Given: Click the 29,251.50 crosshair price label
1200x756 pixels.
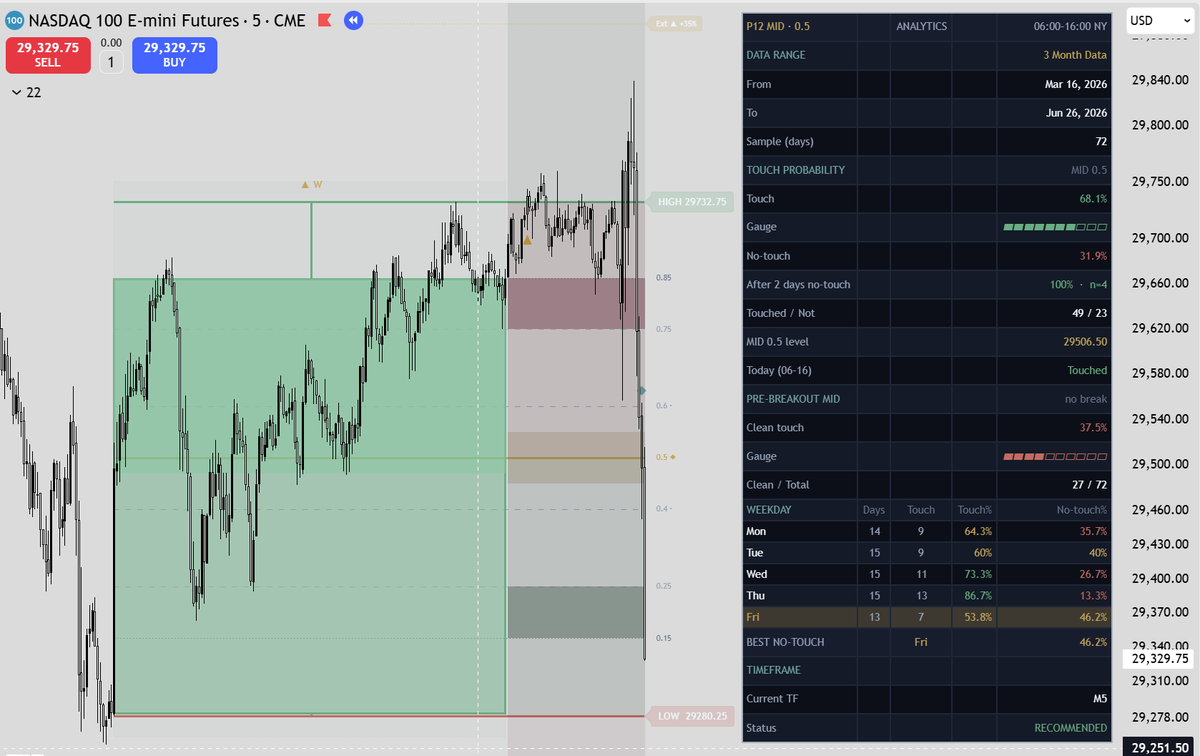Looking at the screenshot, I should tap(1158, 747).
